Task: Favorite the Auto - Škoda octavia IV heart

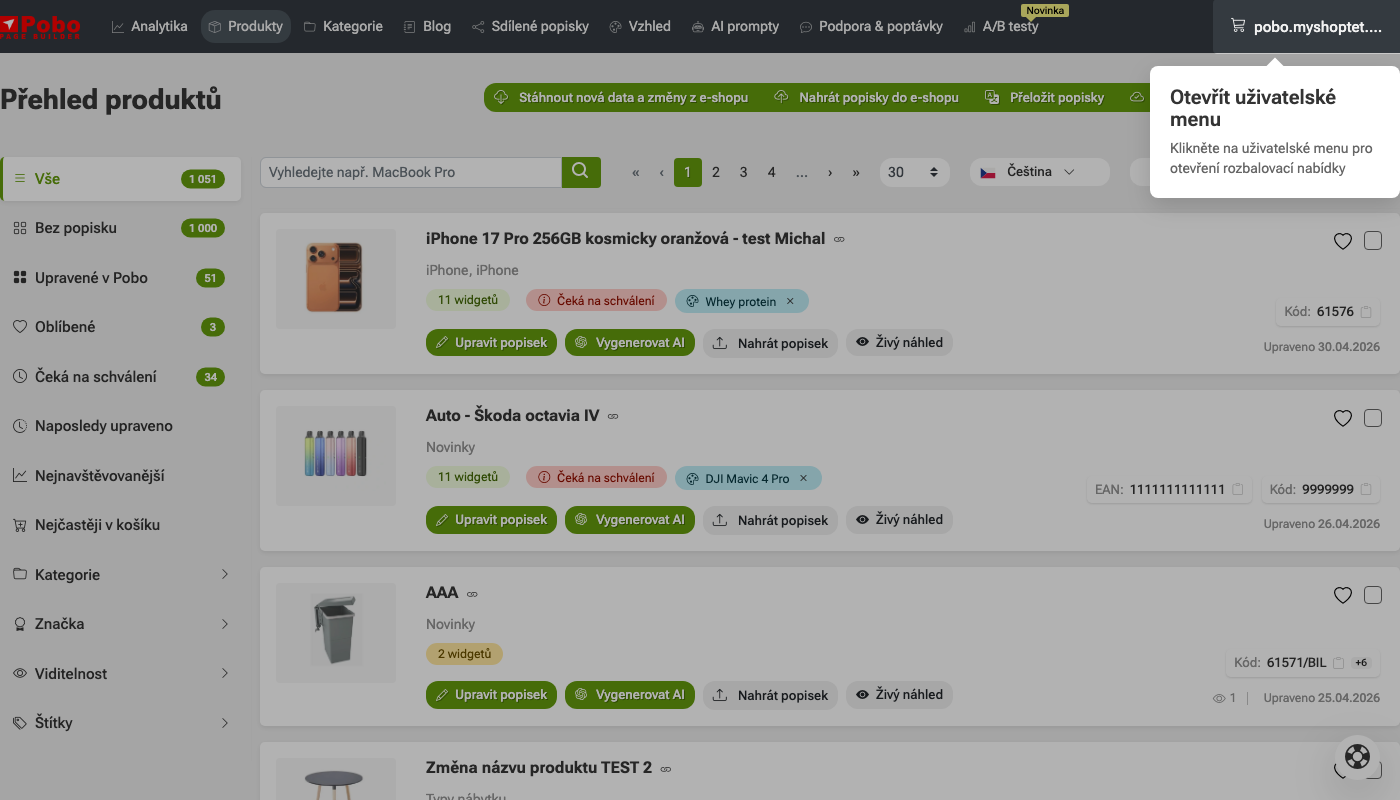Action: 1343,418
